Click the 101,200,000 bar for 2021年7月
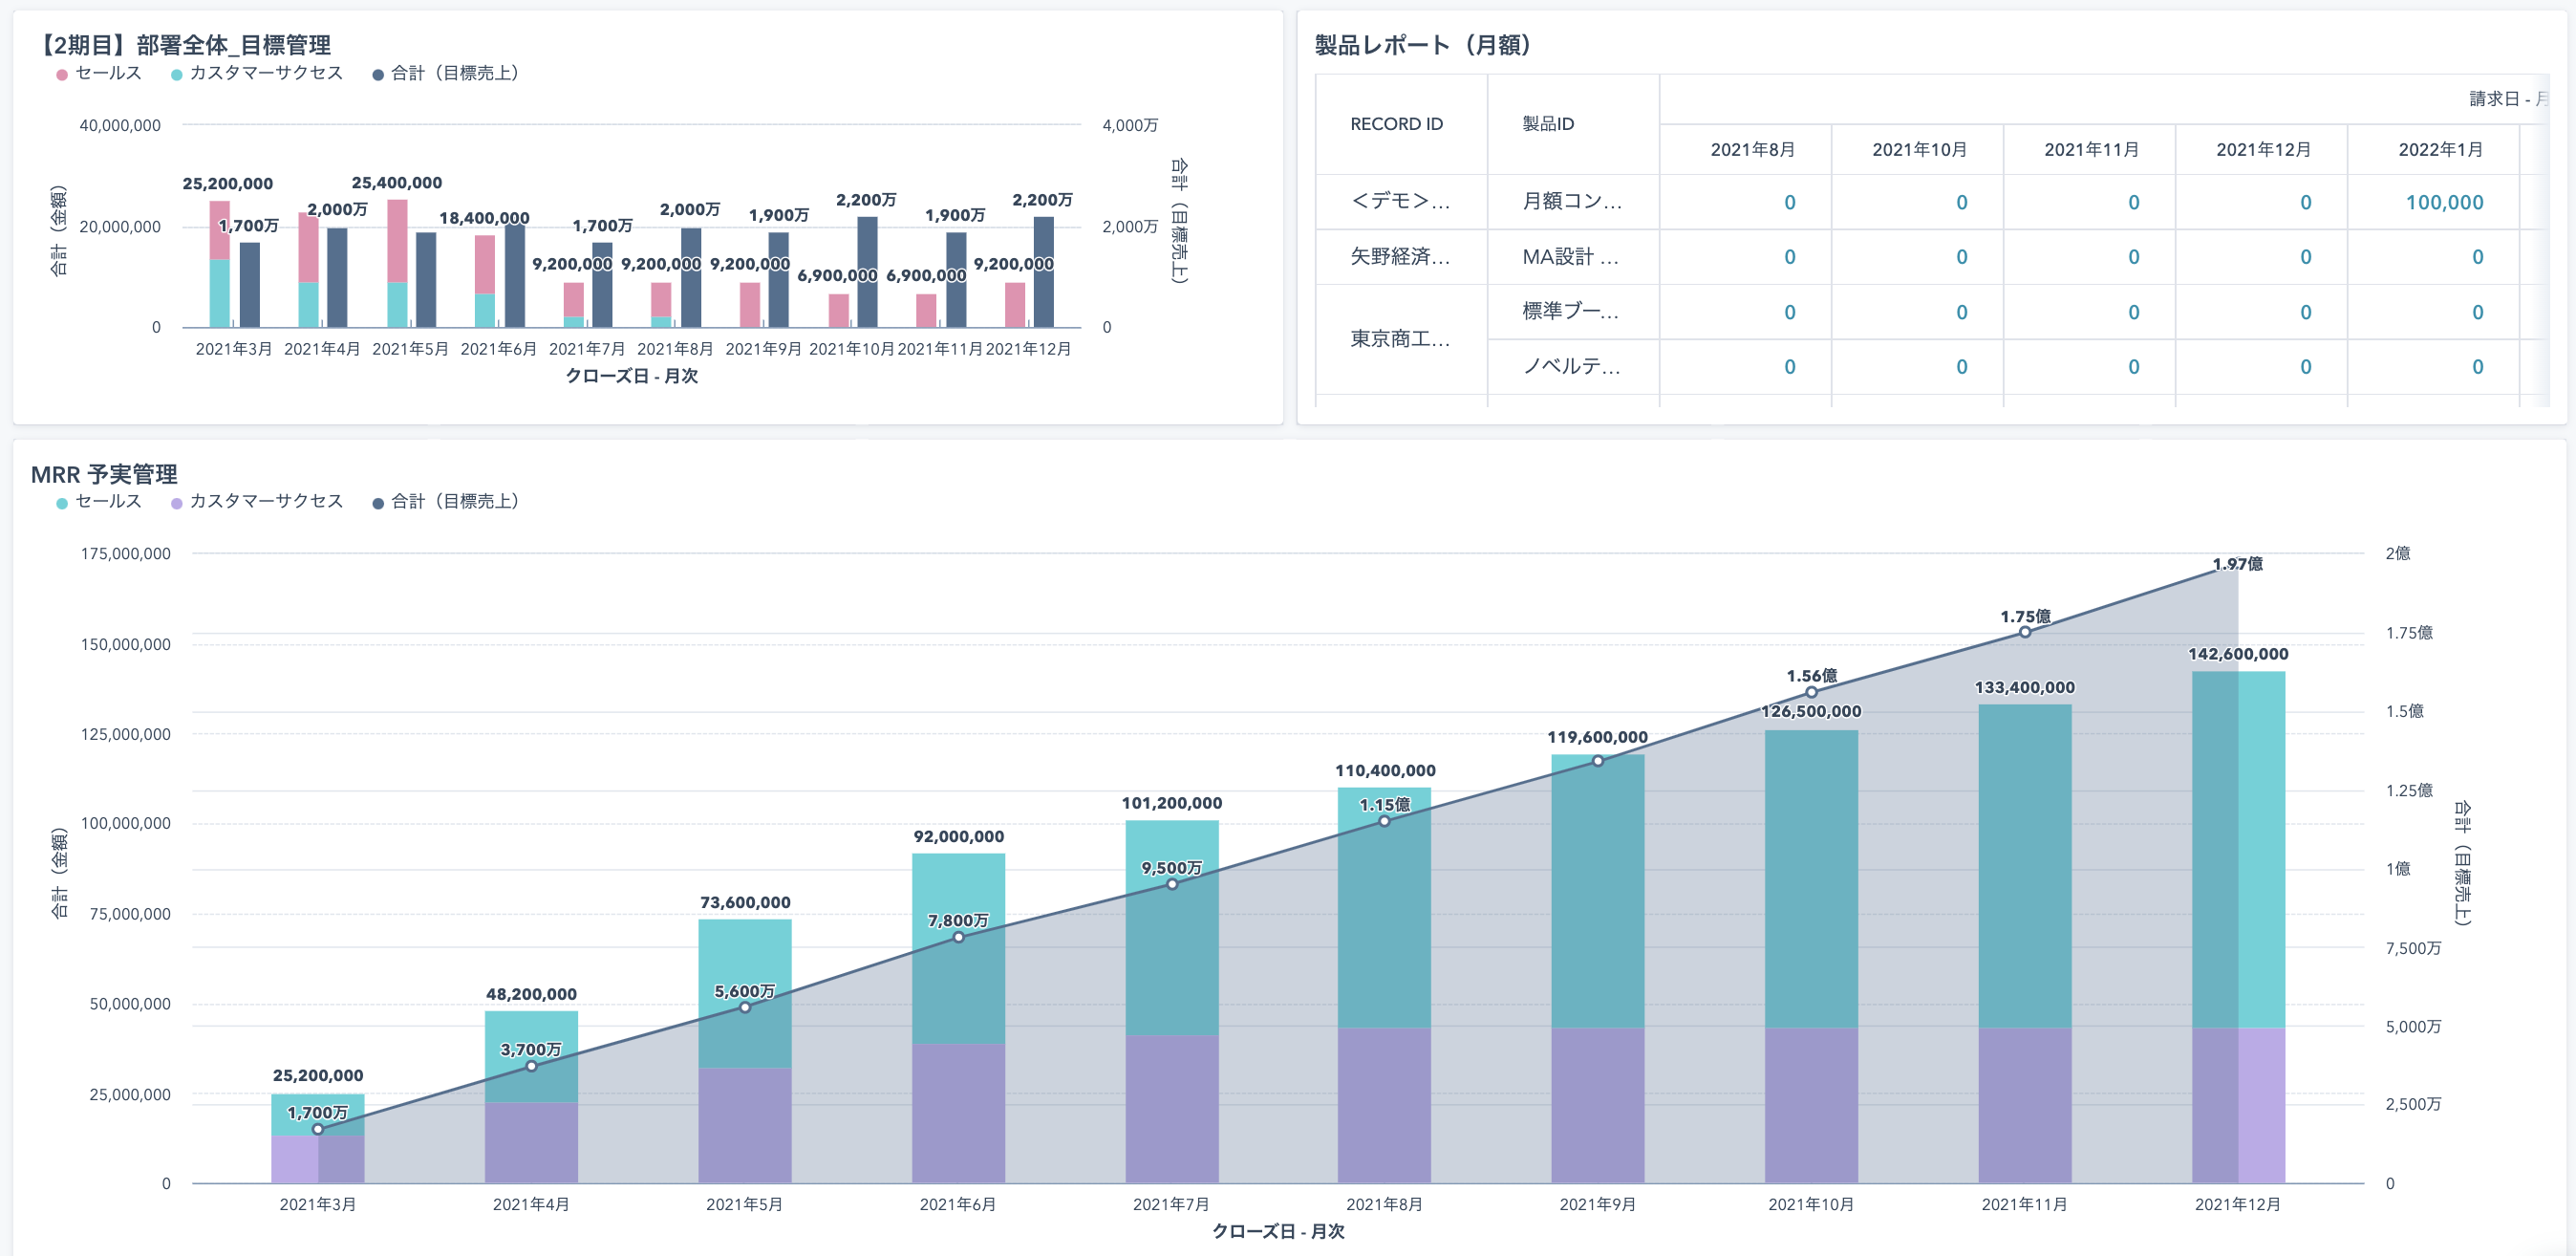2576x1256 pixels. (x=1172, y=1001)
